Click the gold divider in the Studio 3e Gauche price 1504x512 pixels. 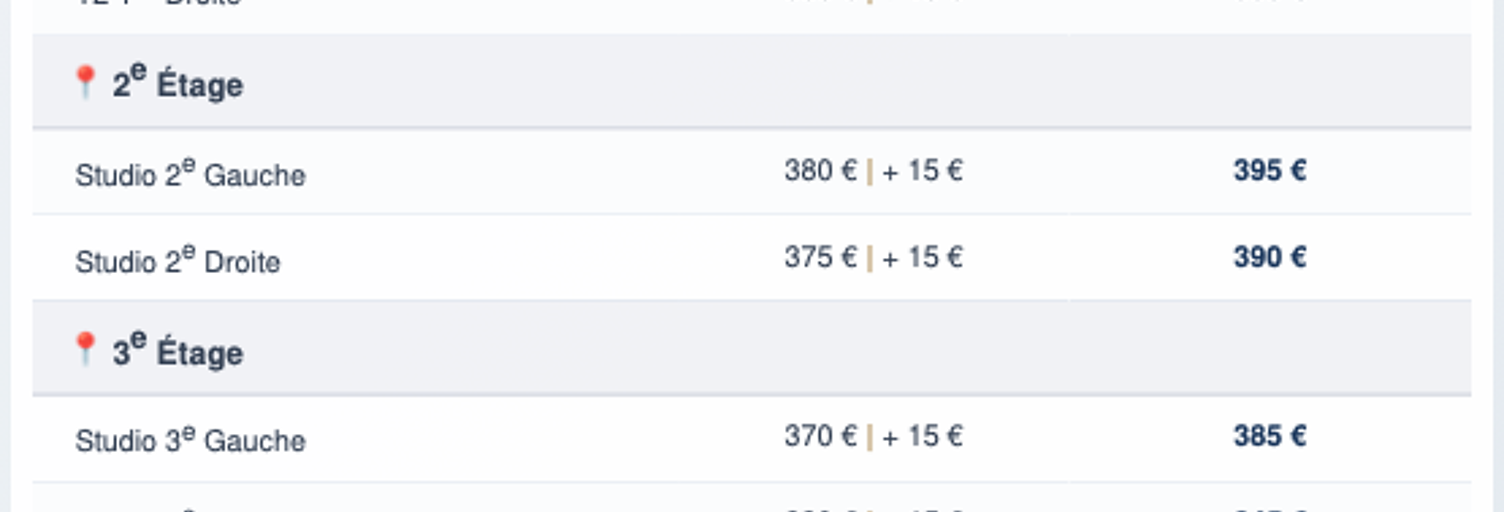(870, 438)
